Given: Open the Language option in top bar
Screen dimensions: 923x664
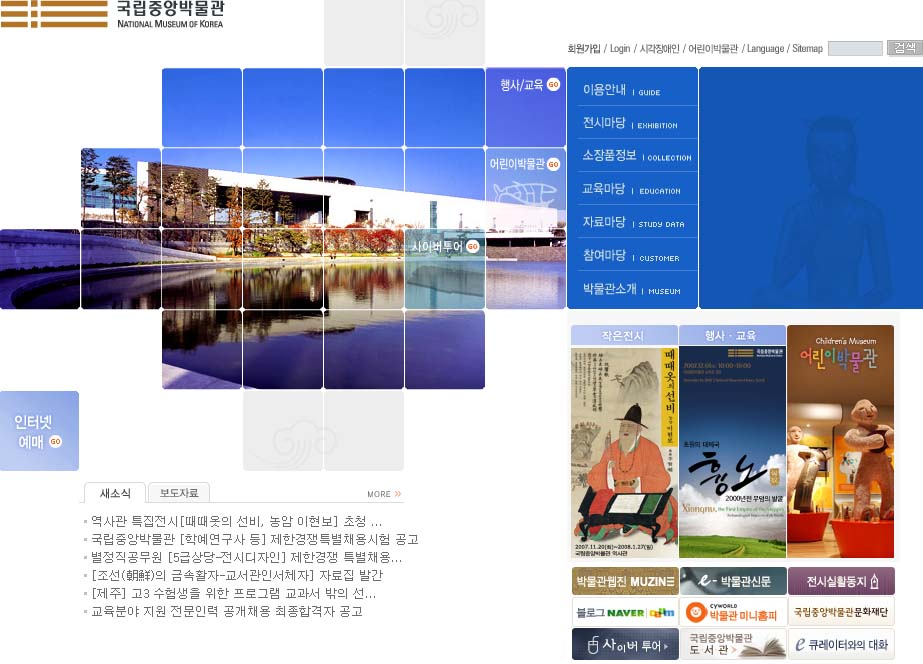Looking at the screenshot, I should [x=765, y=48].
